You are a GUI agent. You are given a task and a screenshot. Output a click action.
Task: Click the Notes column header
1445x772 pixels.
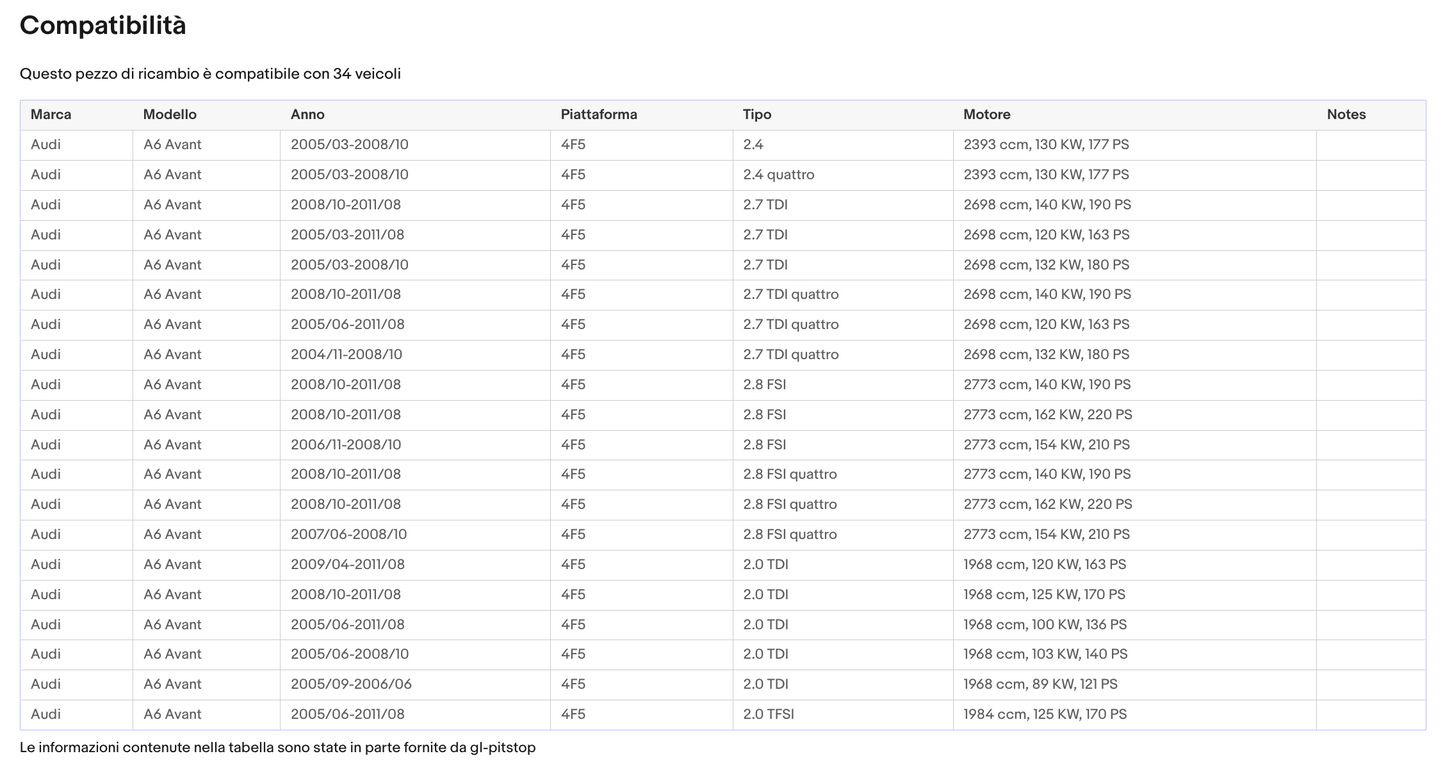[x=1346, y=115]
